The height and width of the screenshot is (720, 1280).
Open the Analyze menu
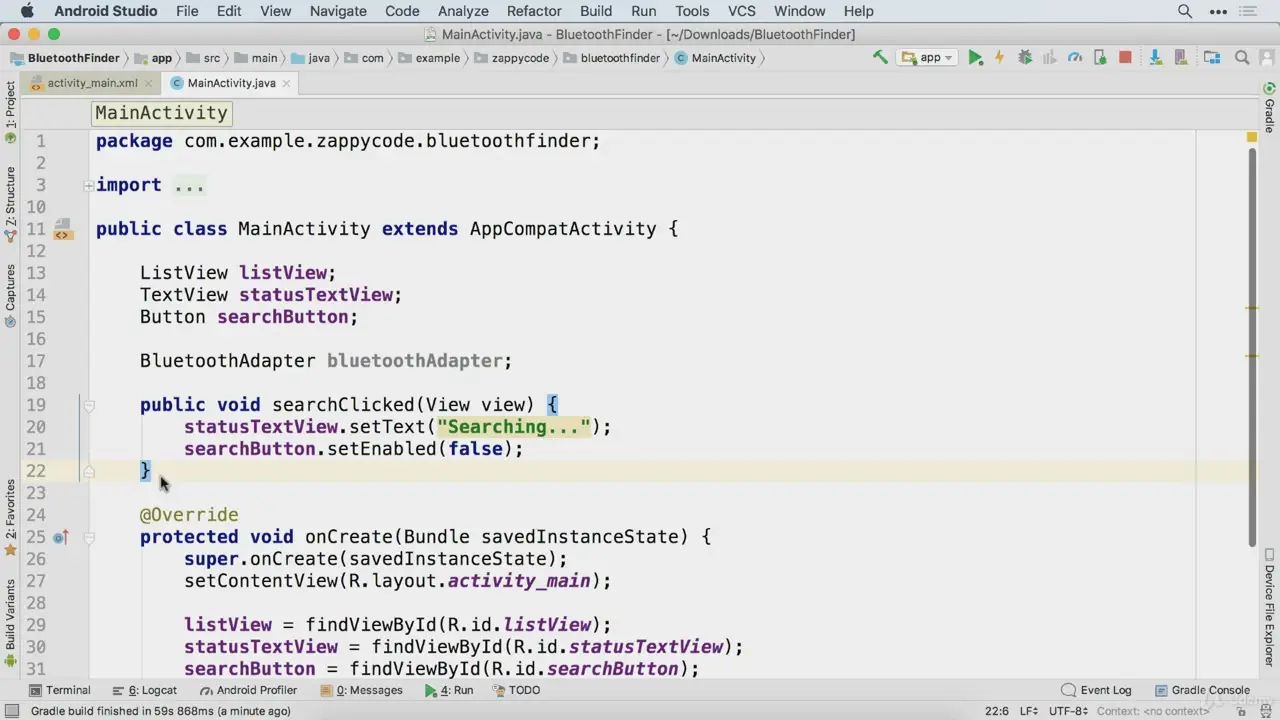463,11
